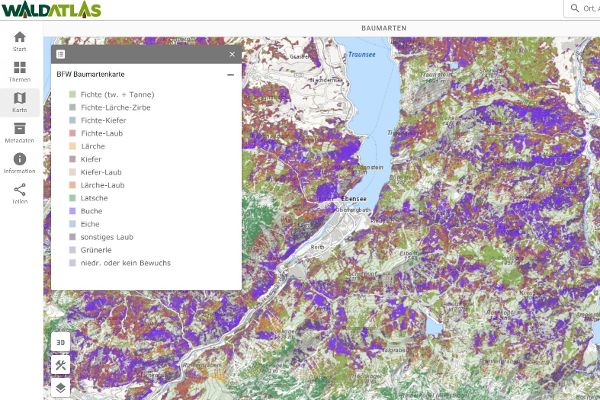Click the WALDATLAS logo
The width and height of the screenshot is (600, 400).
(51, 10)
